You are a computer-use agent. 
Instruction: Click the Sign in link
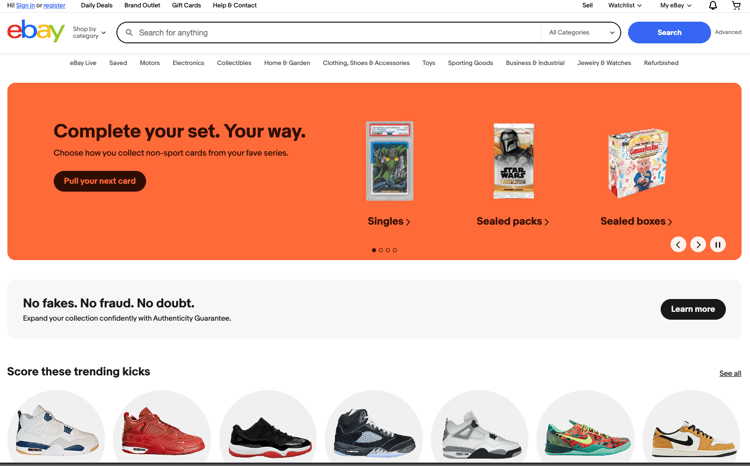[25, 5]
